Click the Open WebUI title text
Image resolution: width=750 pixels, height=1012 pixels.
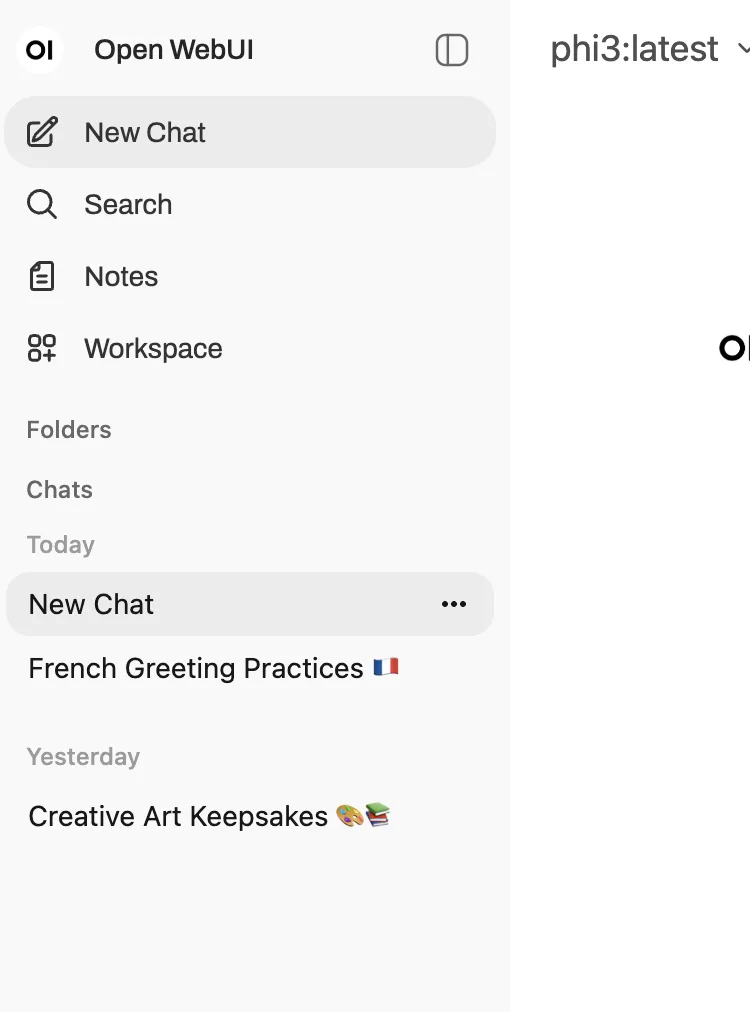174,50
